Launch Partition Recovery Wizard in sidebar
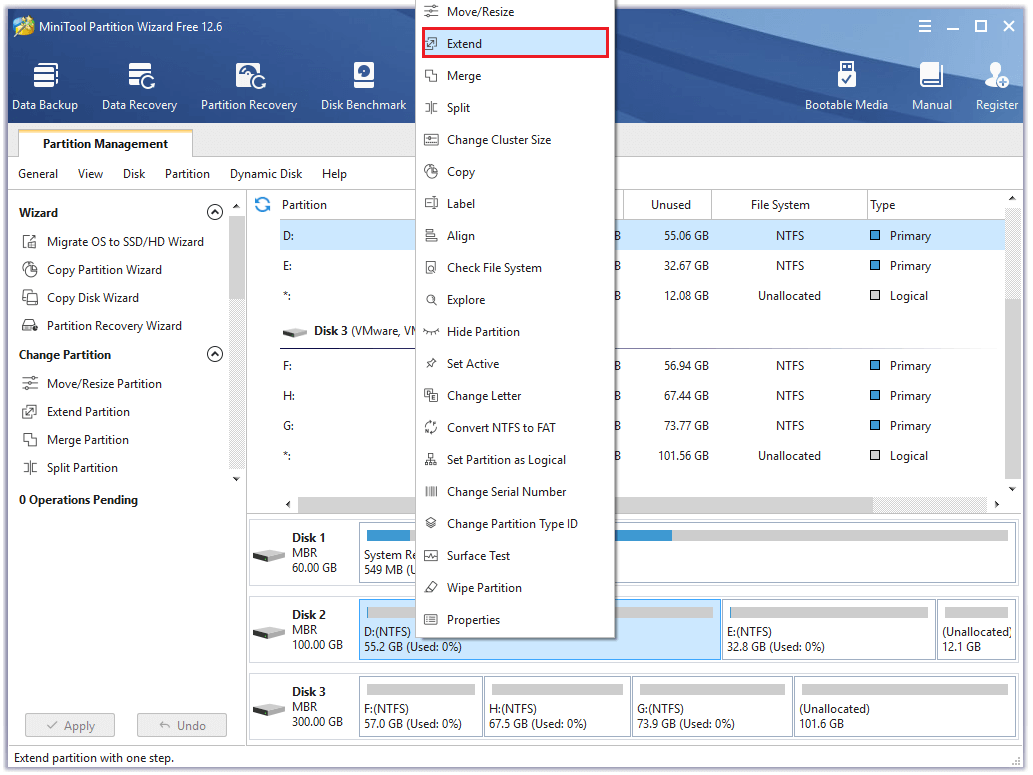The image size is (1033, 775). click(102, 326)
